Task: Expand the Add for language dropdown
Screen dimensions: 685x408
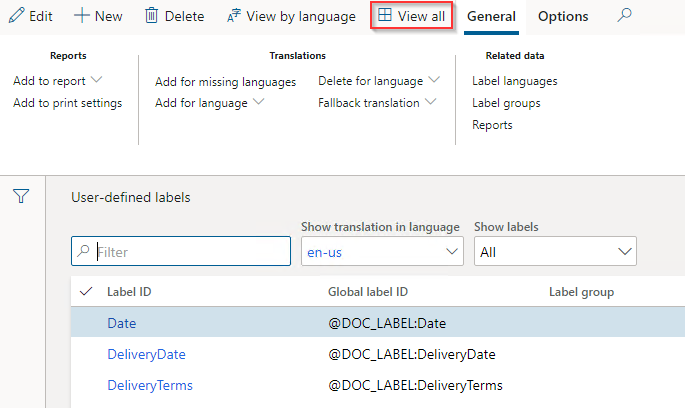Action: pyautogui.click(x=259, y=102)
